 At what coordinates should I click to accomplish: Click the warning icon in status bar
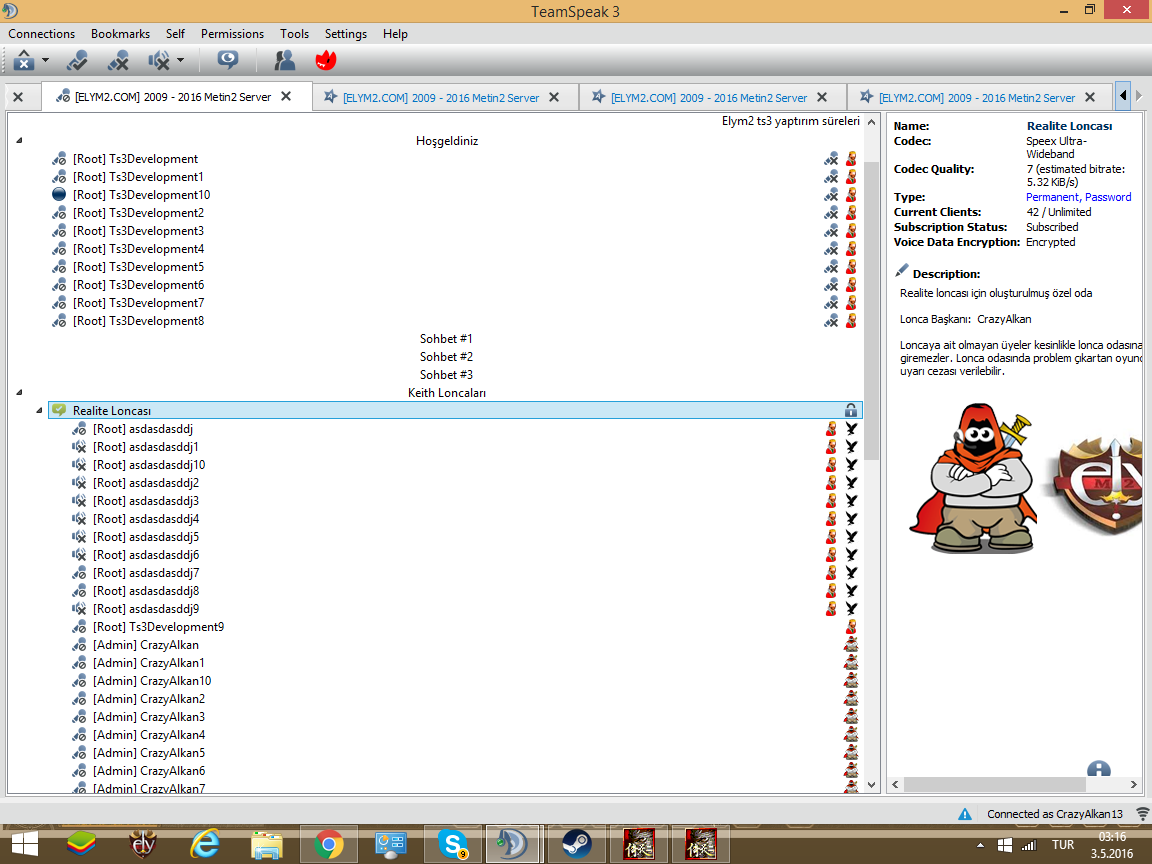[965, 814]
